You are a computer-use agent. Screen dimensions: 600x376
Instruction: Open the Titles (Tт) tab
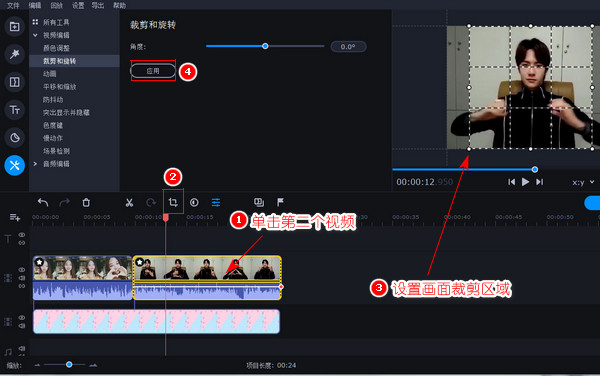coord(15,110)
